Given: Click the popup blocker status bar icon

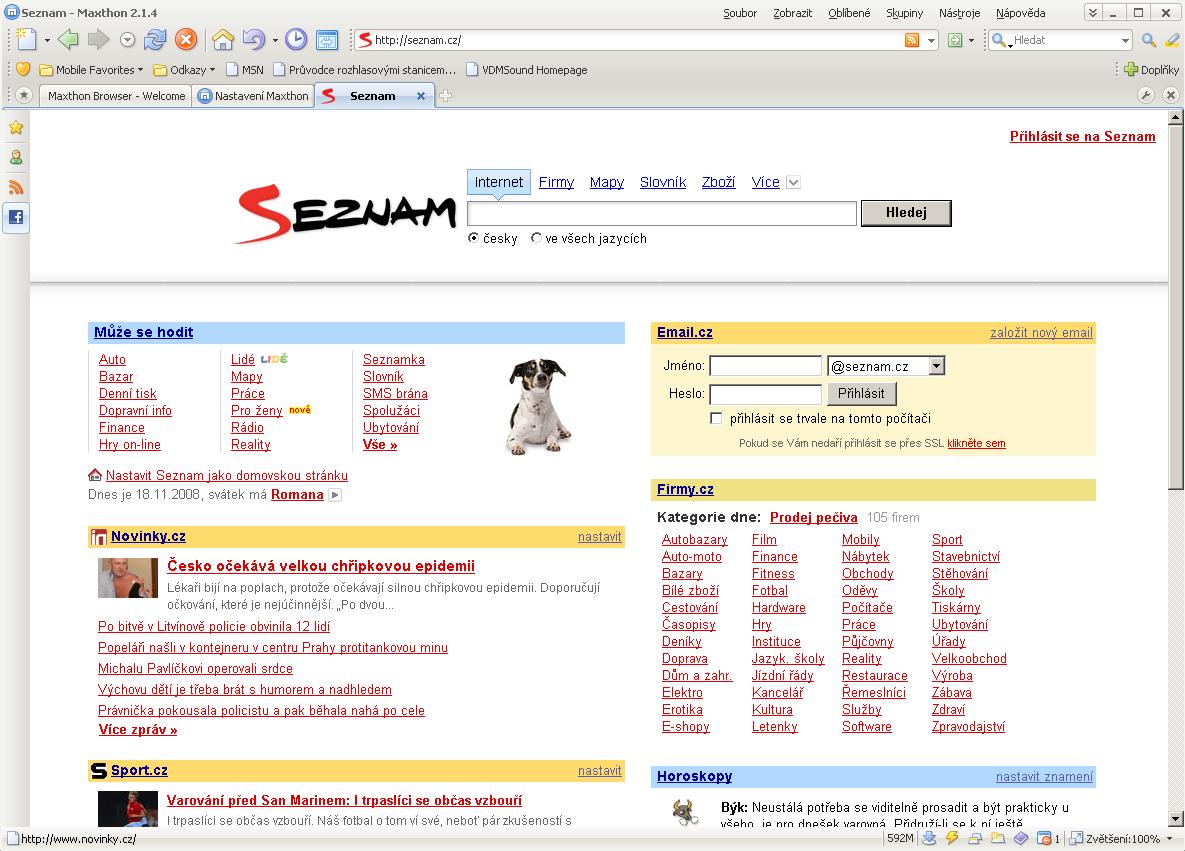Looking at the screenshot, I should (1044, 838).
